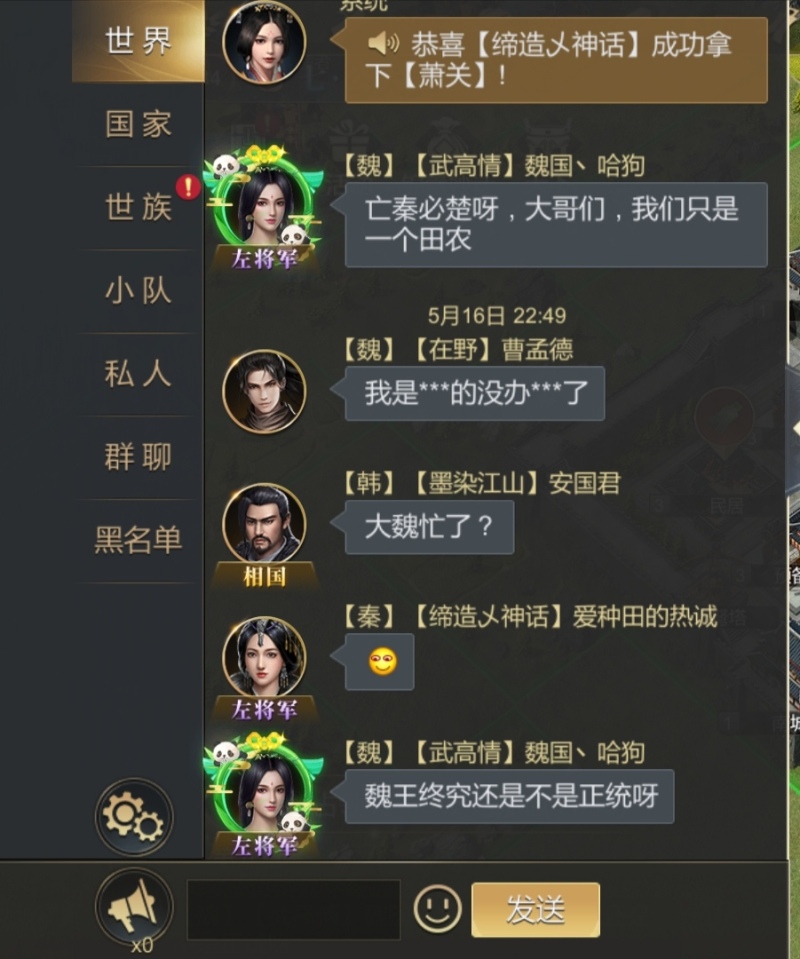This screenshot has width=800, height=959.
Task: Open chat settings gear icon
Action: [134, 817]
